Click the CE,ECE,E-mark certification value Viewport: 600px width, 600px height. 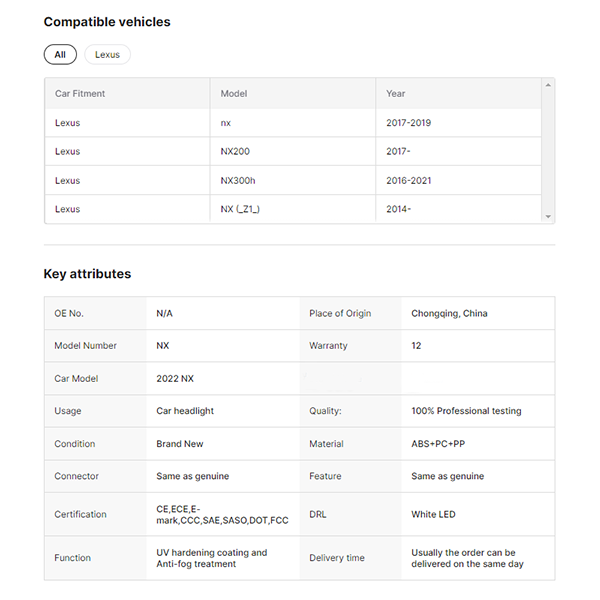222,515
